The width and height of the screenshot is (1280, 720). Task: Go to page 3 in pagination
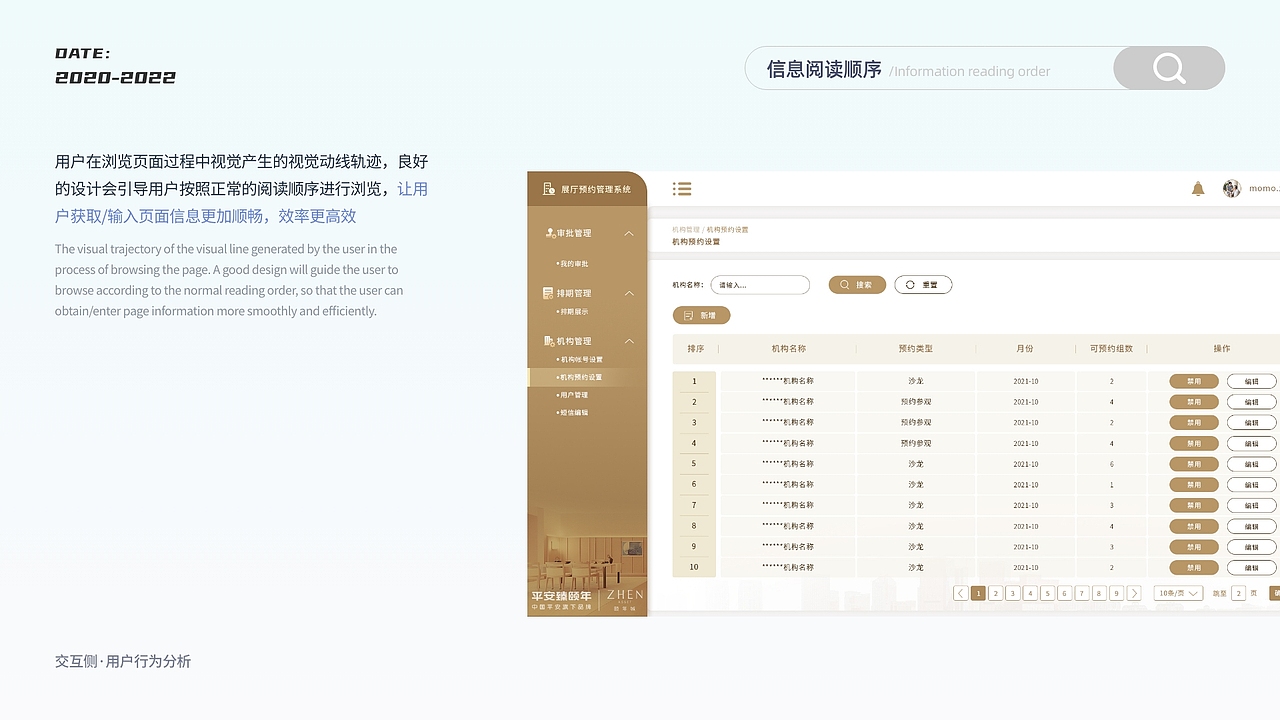tap(1013, 593)
